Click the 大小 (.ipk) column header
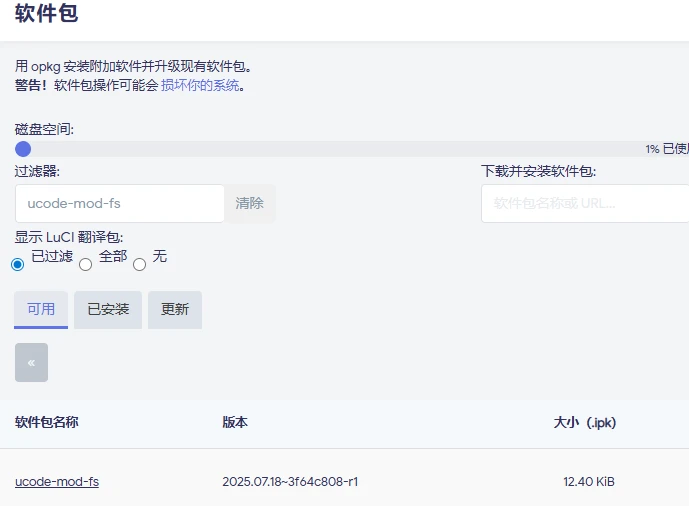This screenshot has width=689, height=506. 584,422
